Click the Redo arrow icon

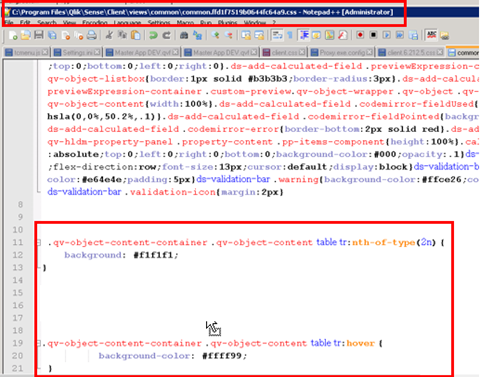coord(166,35)
